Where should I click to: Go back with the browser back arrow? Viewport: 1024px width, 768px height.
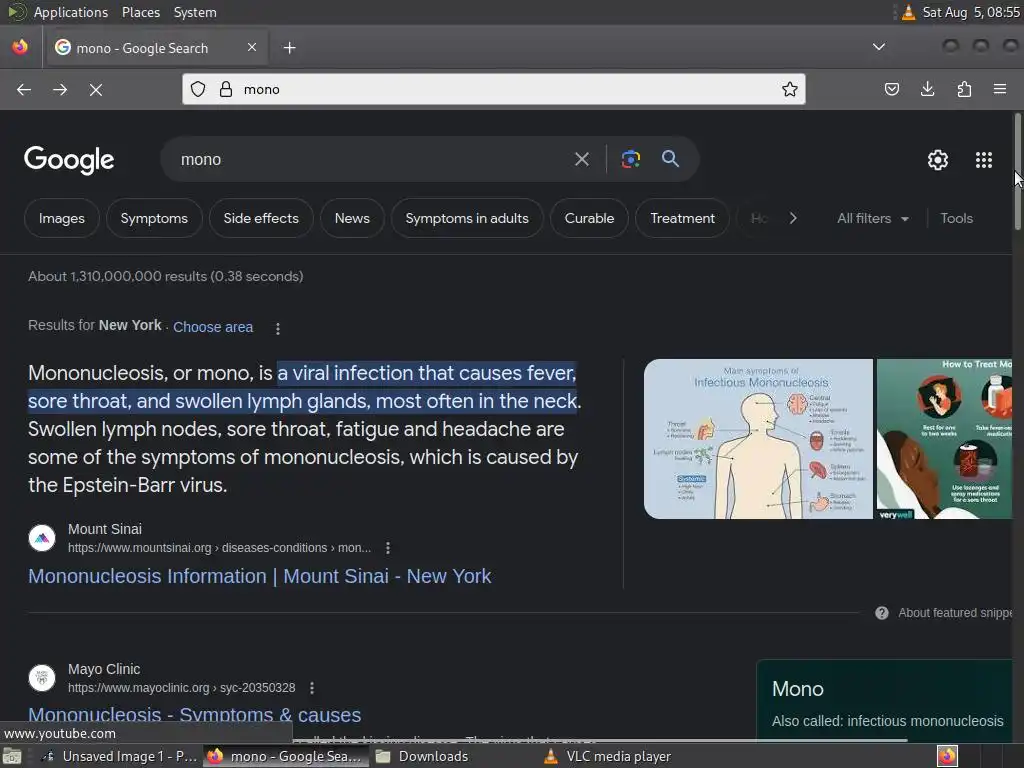pyautogui.click(x=24, y=89)
